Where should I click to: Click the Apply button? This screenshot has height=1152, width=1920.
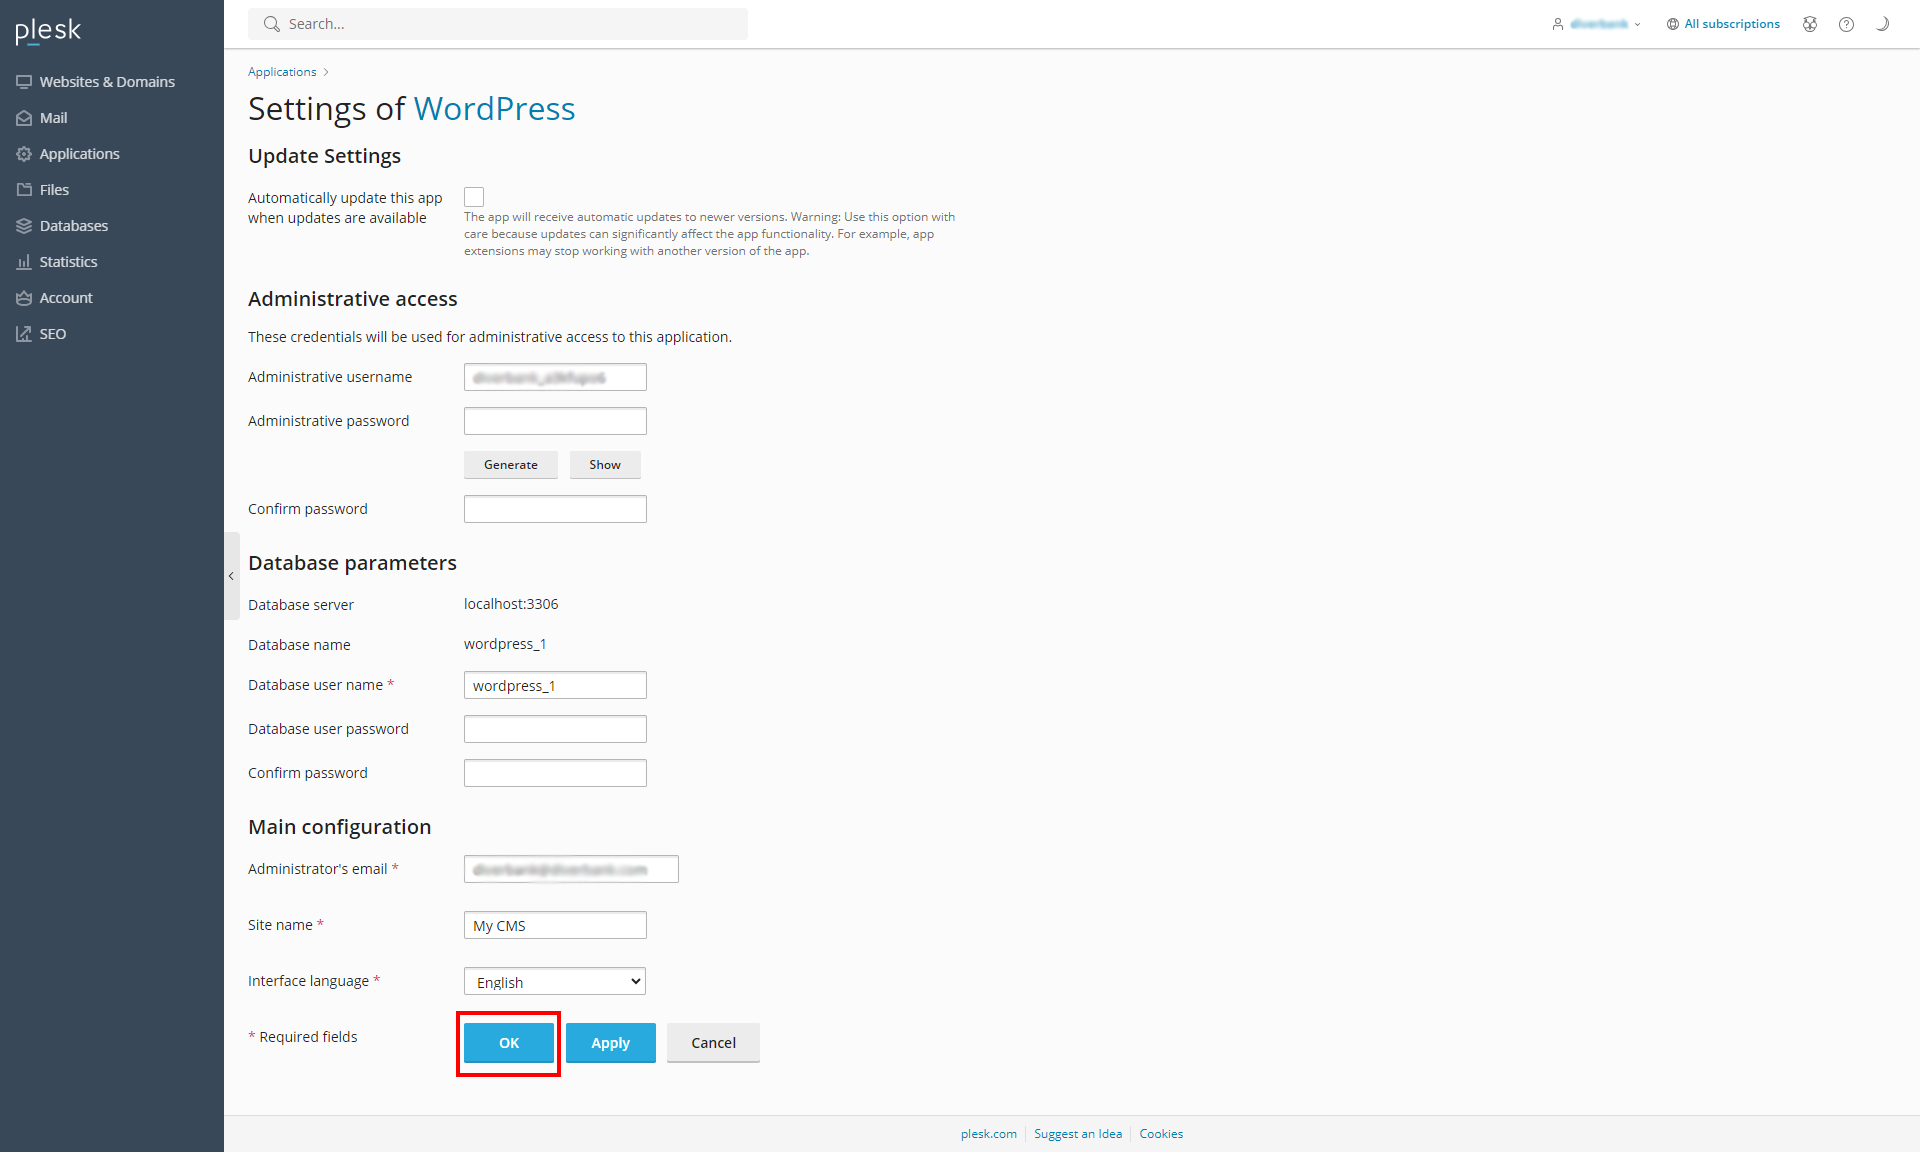coord(611,1043)
